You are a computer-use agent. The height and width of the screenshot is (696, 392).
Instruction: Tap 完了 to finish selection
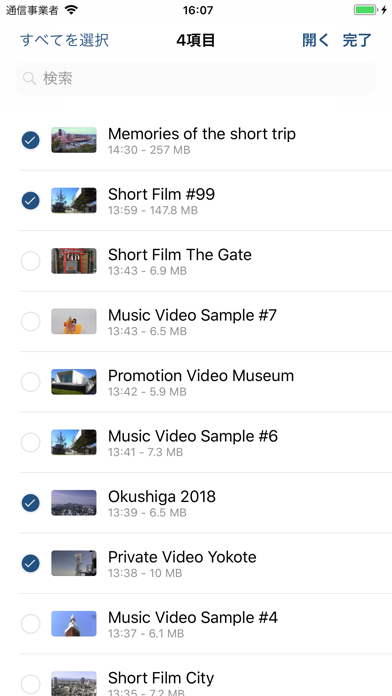pos(357,40)
